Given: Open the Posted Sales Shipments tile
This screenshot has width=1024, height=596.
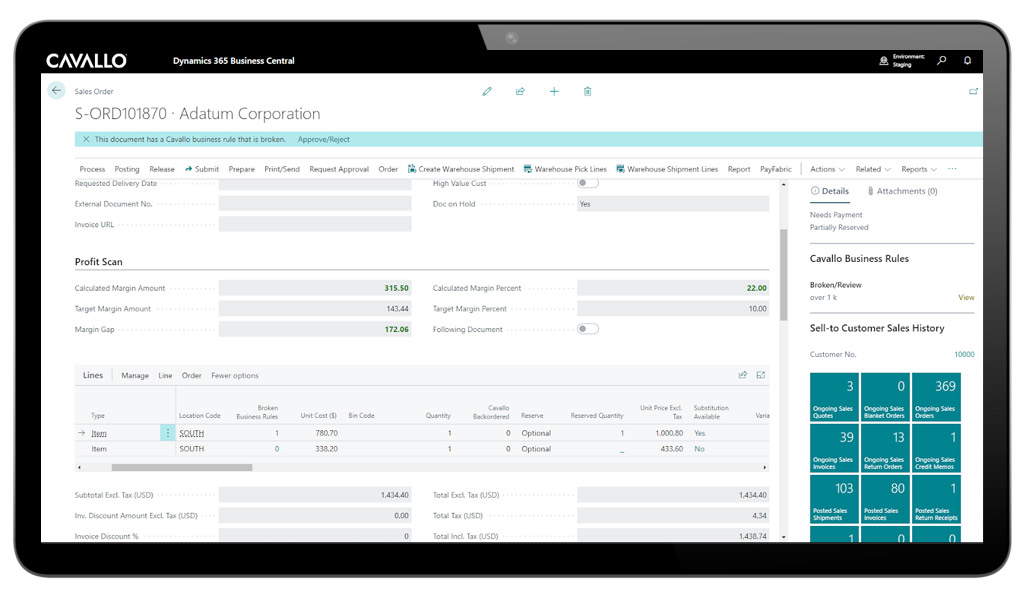Looking at the screenshot, I should (x=834, y=499).
